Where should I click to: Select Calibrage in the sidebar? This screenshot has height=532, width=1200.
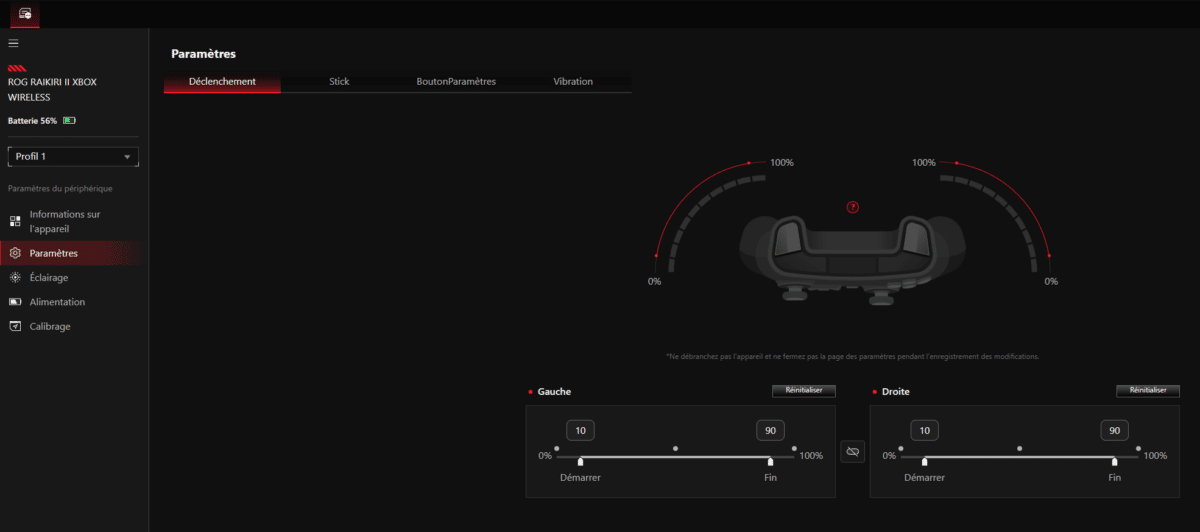click(x=74, y=326)
